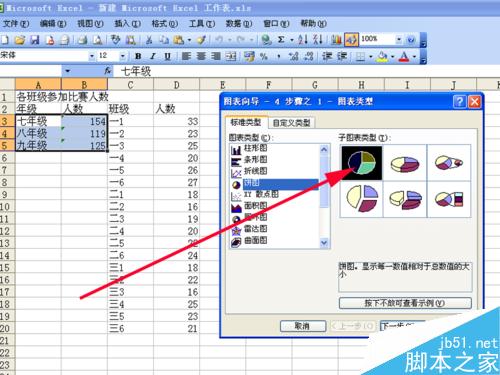Click Decrease Indent icon
The height and width of the screenshot is (375, 500).
point(327,56)
